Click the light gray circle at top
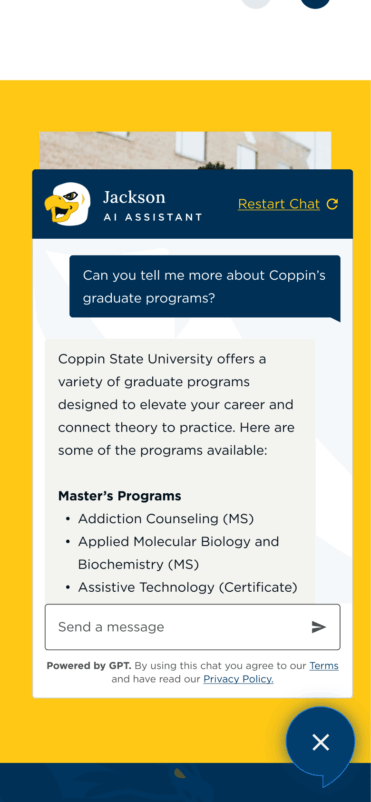This screenshot has width=371, height=802. tap(256, 4)
